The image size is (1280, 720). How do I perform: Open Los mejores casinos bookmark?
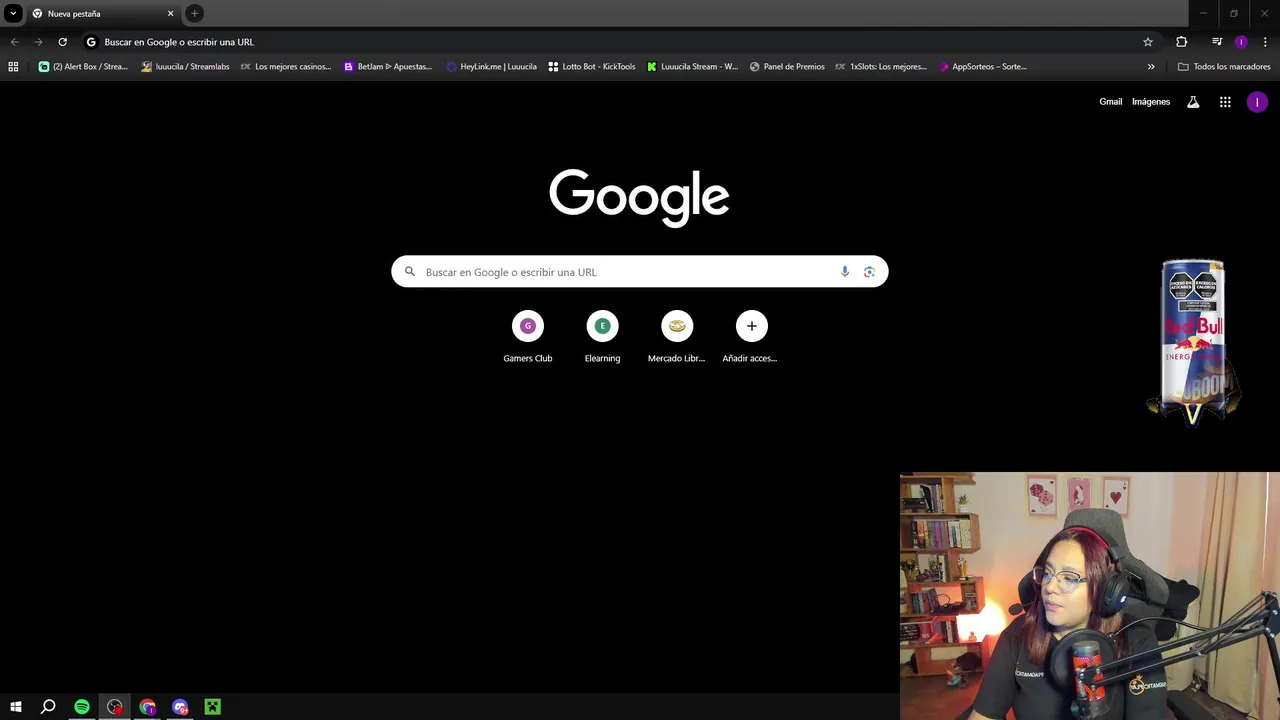coord(286,67)
